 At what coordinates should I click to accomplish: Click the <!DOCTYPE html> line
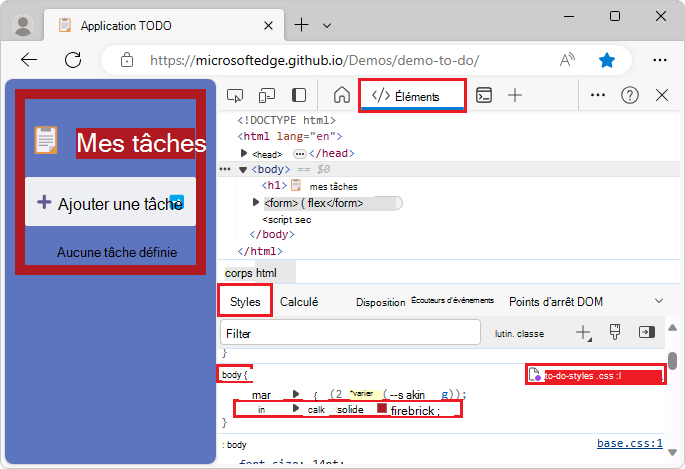pos(287,120)
